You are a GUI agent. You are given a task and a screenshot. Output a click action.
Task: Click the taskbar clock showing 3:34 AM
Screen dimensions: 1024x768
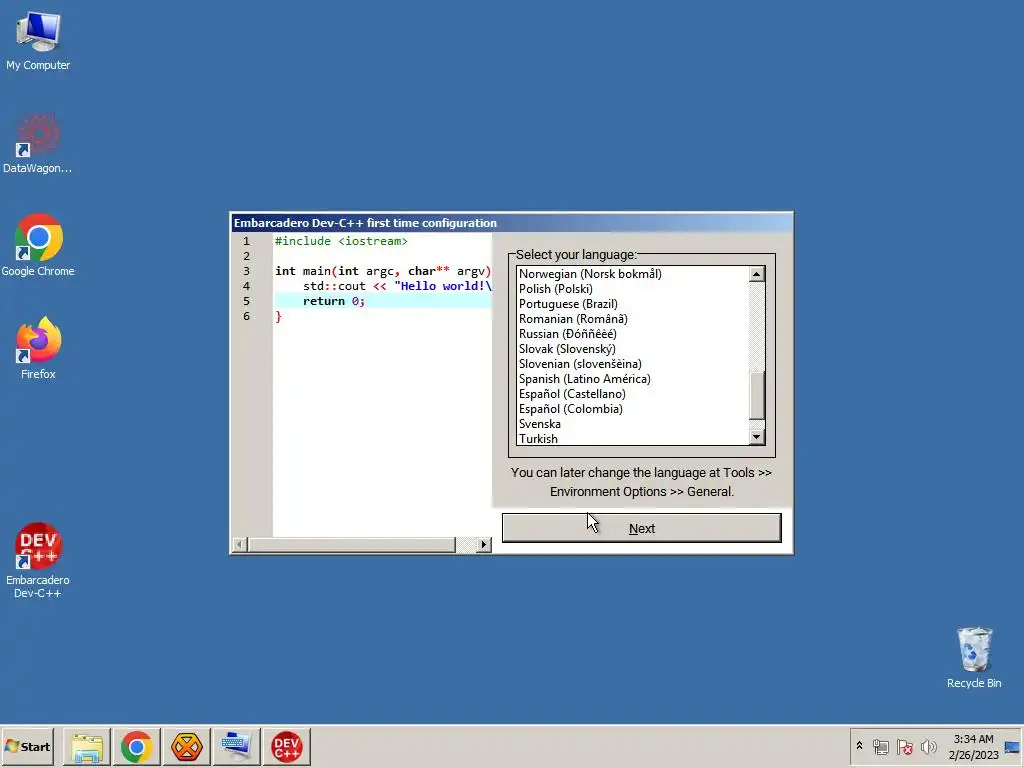(973, 746)
